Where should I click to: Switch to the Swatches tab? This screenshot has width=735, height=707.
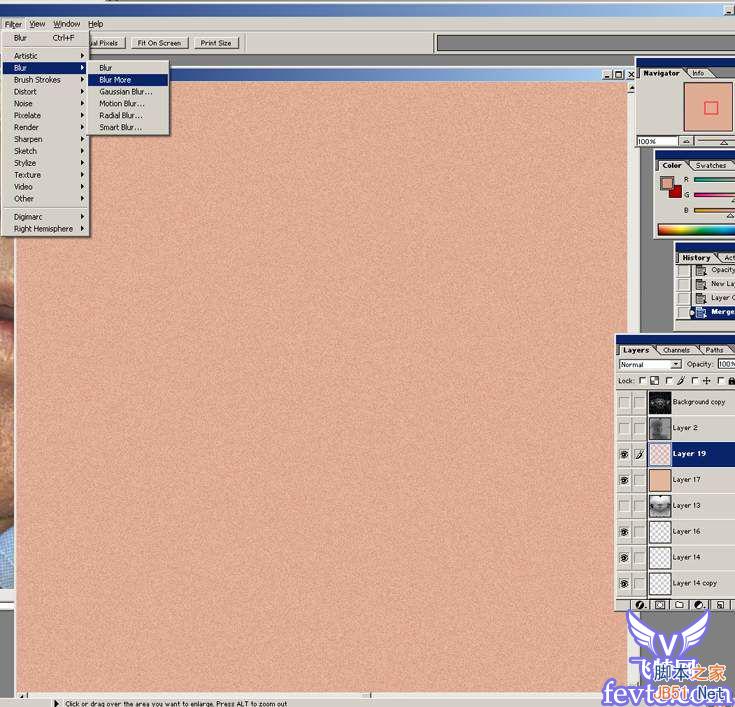point(711,165)
